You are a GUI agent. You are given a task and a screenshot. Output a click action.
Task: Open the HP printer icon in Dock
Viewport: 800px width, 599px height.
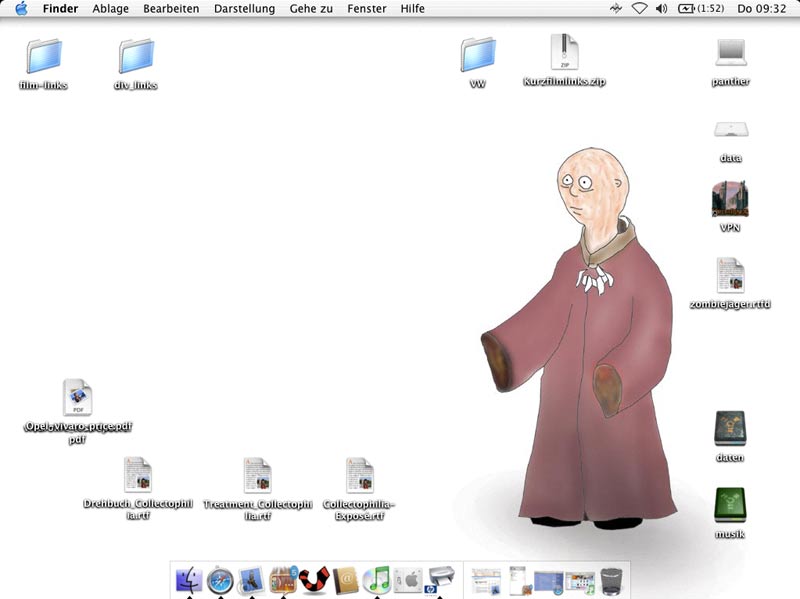[440, 581]
